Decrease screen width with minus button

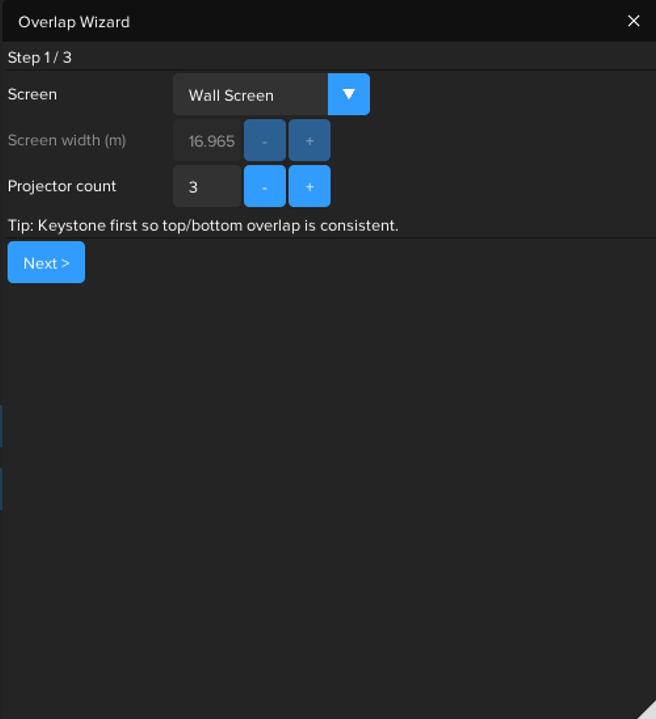pyautogui.click(x=265, y=141)
